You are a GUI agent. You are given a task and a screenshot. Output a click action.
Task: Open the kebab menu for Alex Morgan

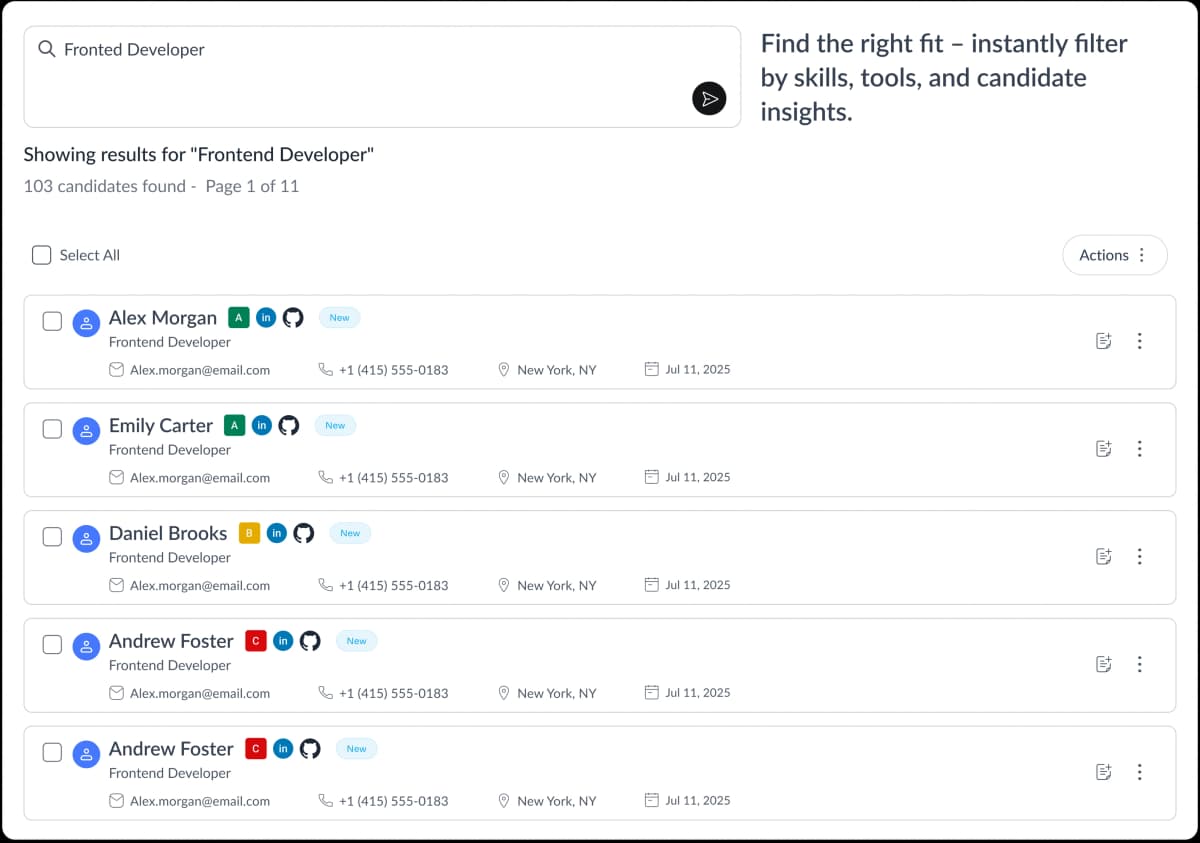point(1139,341)
